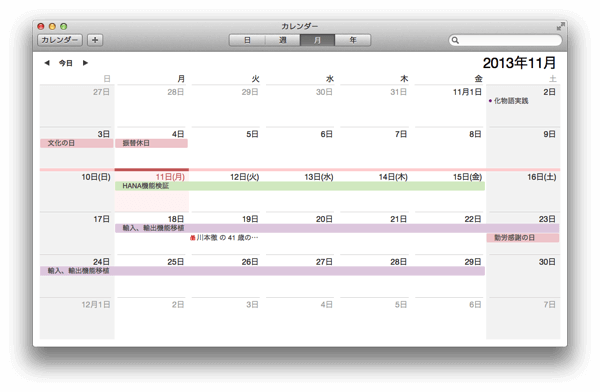The height and width of the screenshot is (392, 600).
Task: Select the 振替休日 holiday event
Action: click(x=152, y=143)
